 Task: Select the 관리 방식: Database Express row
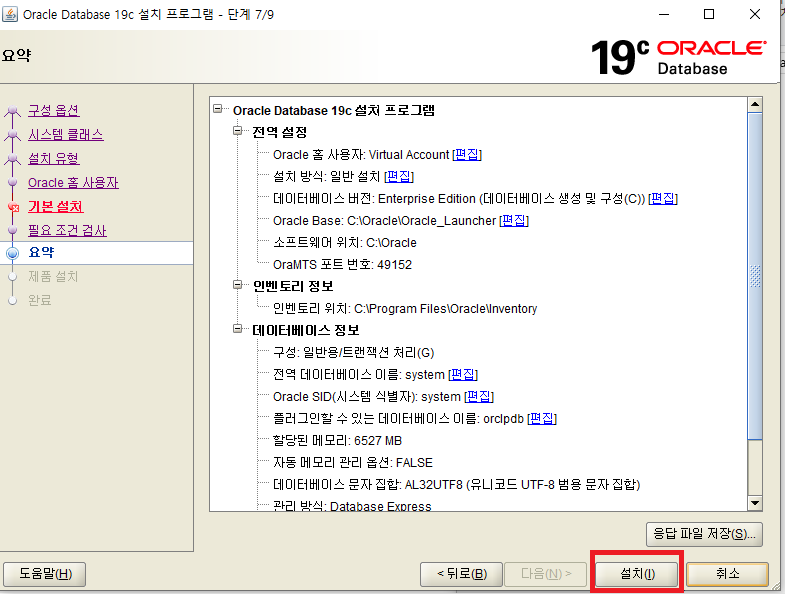(352, 506)
